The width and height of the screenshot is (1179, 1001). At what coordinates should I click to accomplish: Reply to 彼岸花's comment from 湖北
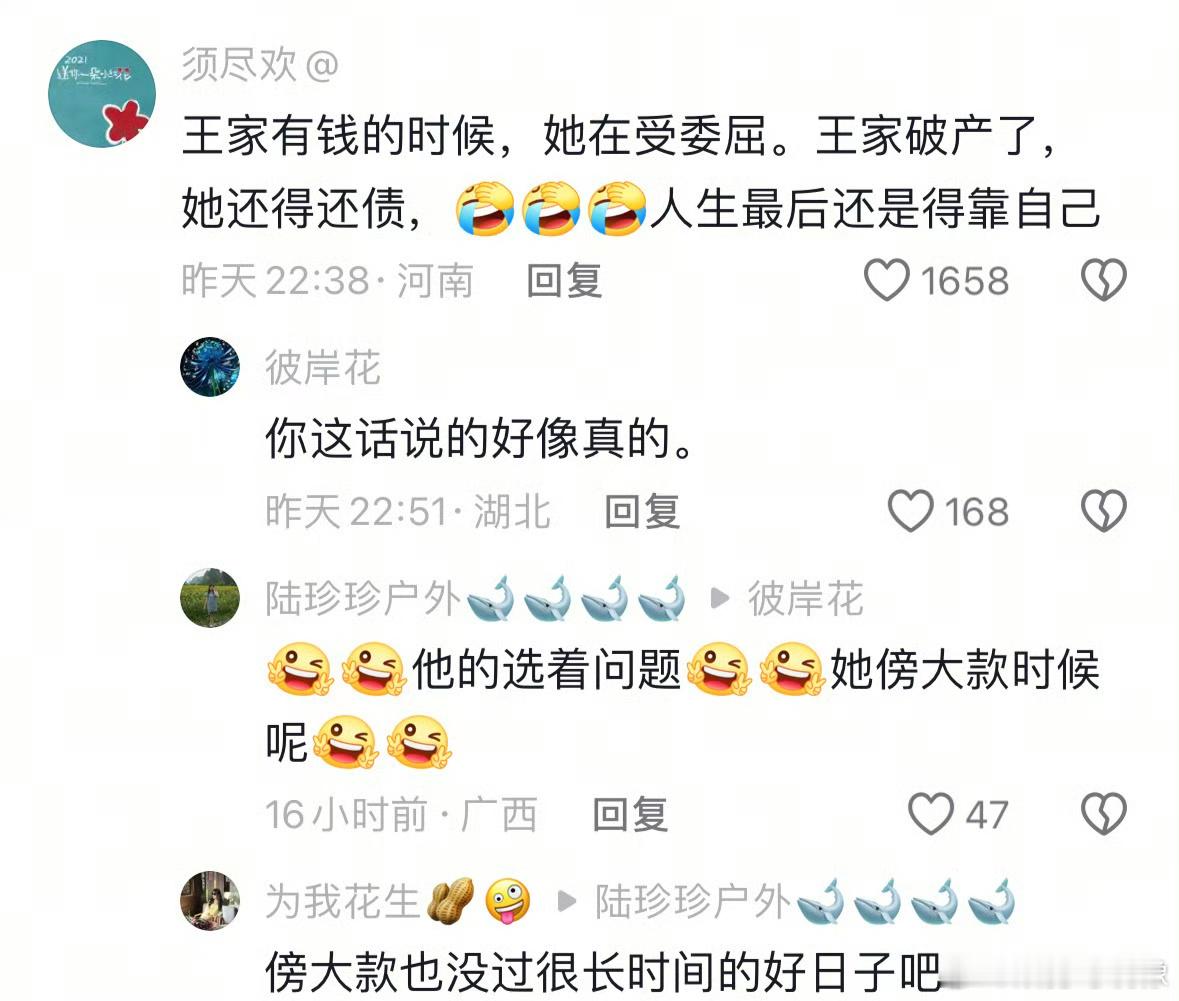click(642, 511)
